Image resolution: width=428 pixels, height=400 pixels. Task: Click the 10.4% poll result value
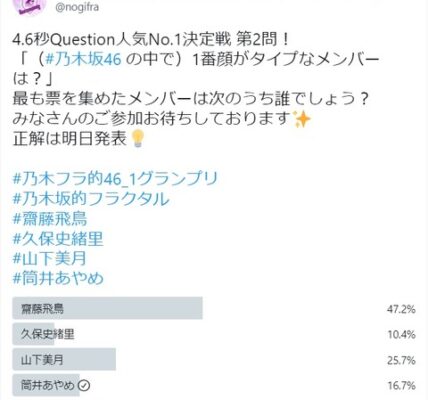click(x=401, y=334)
